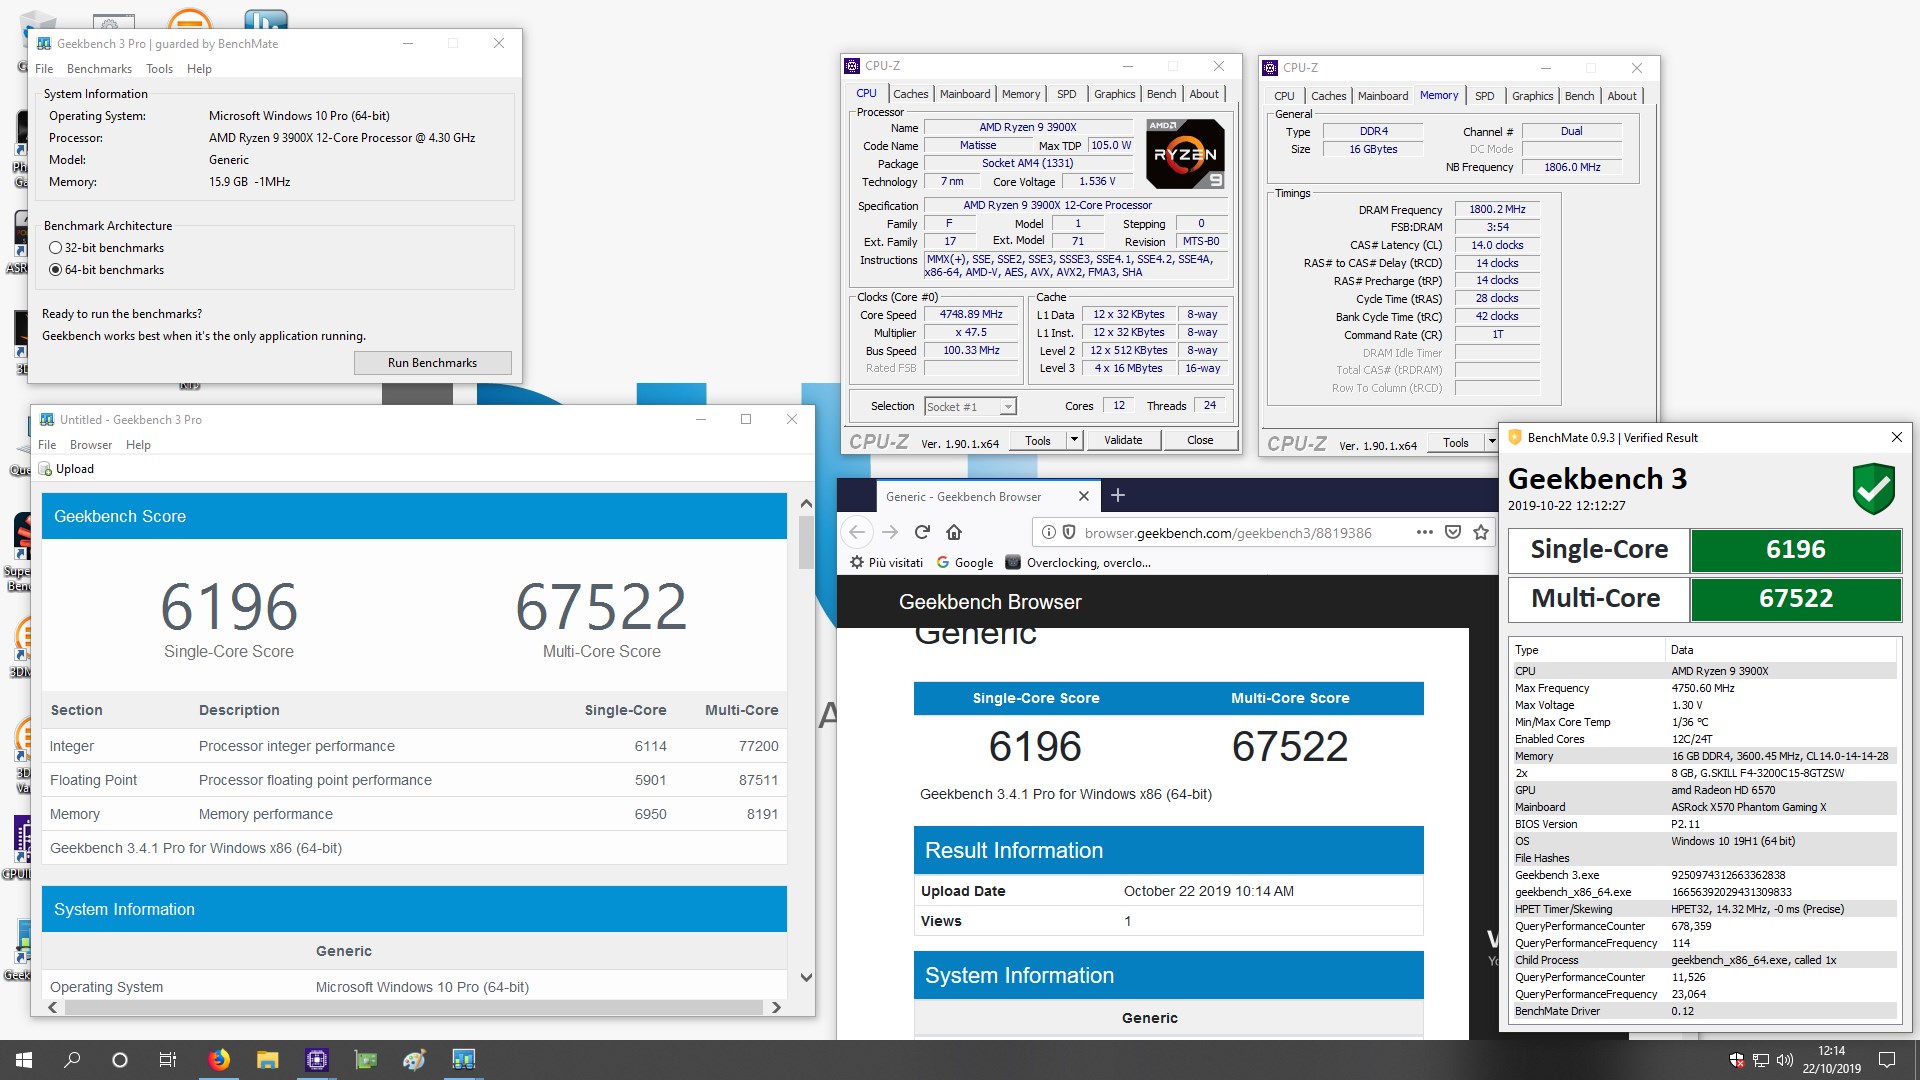This screenshot has width=1920, height=1080.
Task: Click Upload icon in Geekbench results window
Action: (45, 469)
